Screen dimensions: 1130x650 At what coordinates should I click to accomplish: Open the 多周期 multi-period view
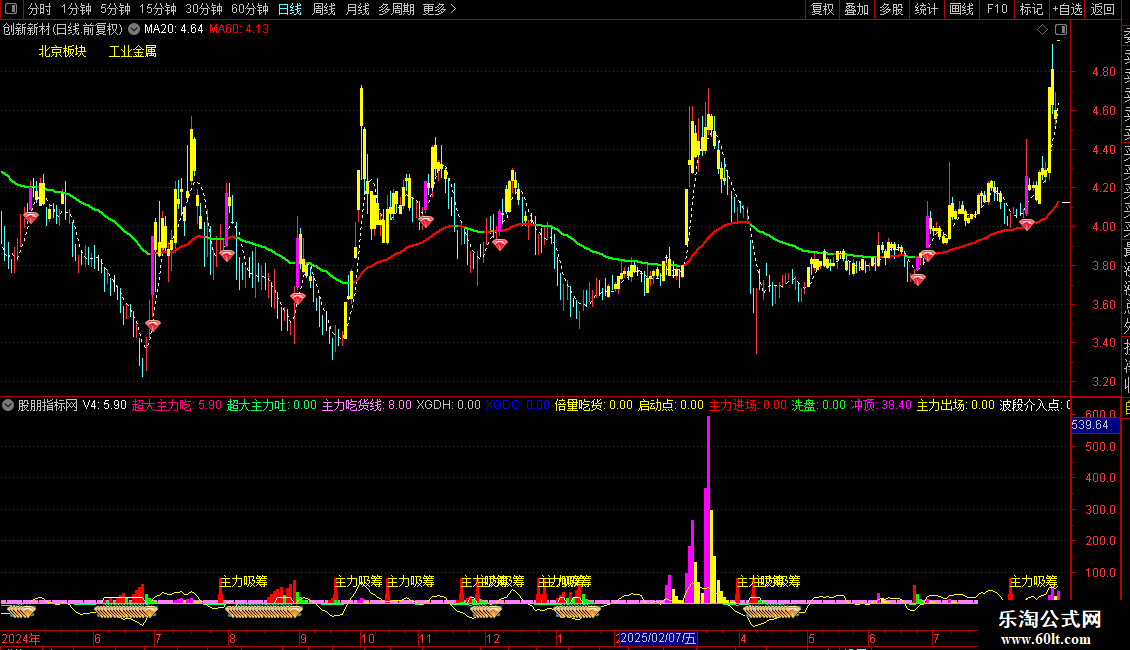pyautogui.click(x=396, y=9)
